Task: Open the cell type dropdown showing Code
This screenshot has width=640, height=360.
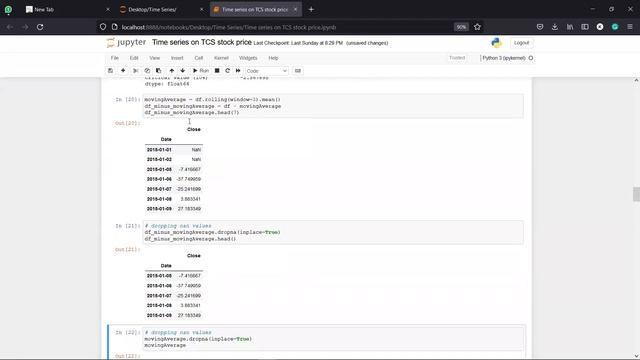Action: 267,71
